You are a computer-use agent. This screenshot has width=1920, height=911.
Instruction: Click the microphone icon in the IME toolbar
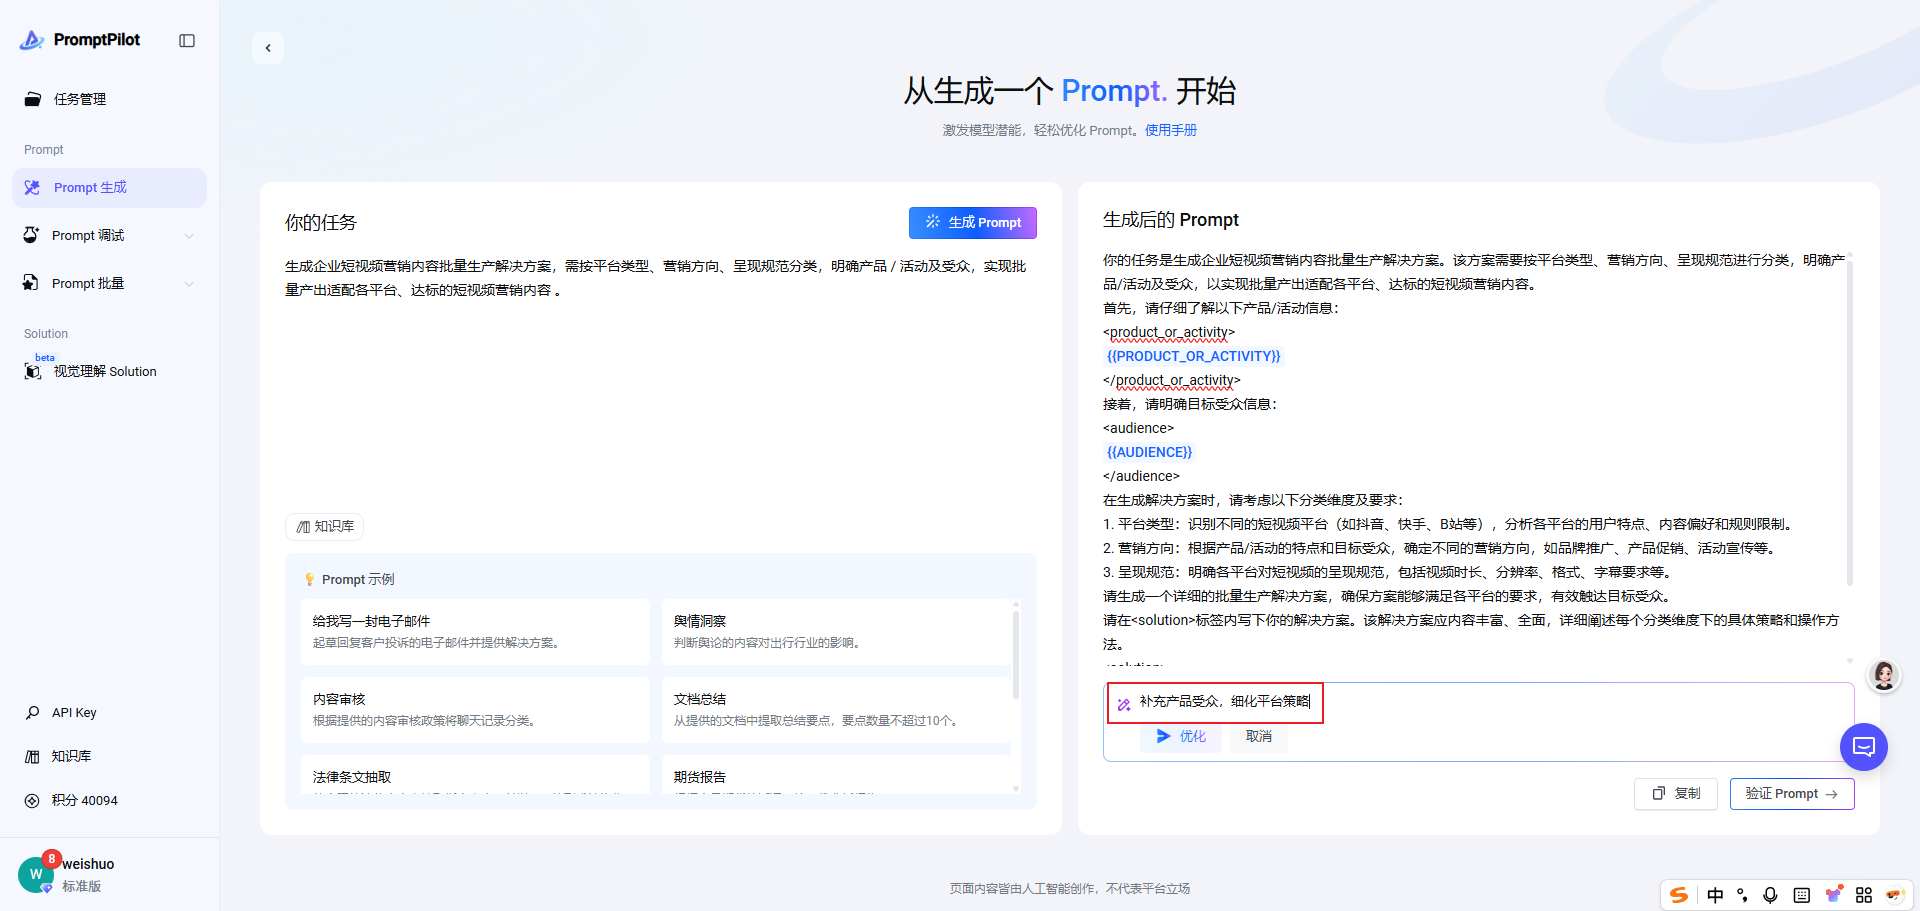pyautogui.click(x=1770, y=895)
